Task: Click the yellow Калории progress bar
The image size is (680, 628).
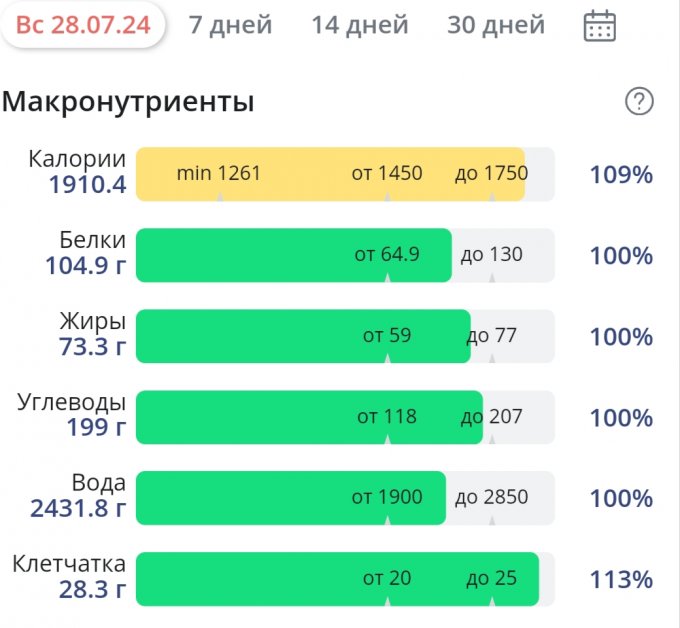Action: pyautogui.click(x=330, y=174)
